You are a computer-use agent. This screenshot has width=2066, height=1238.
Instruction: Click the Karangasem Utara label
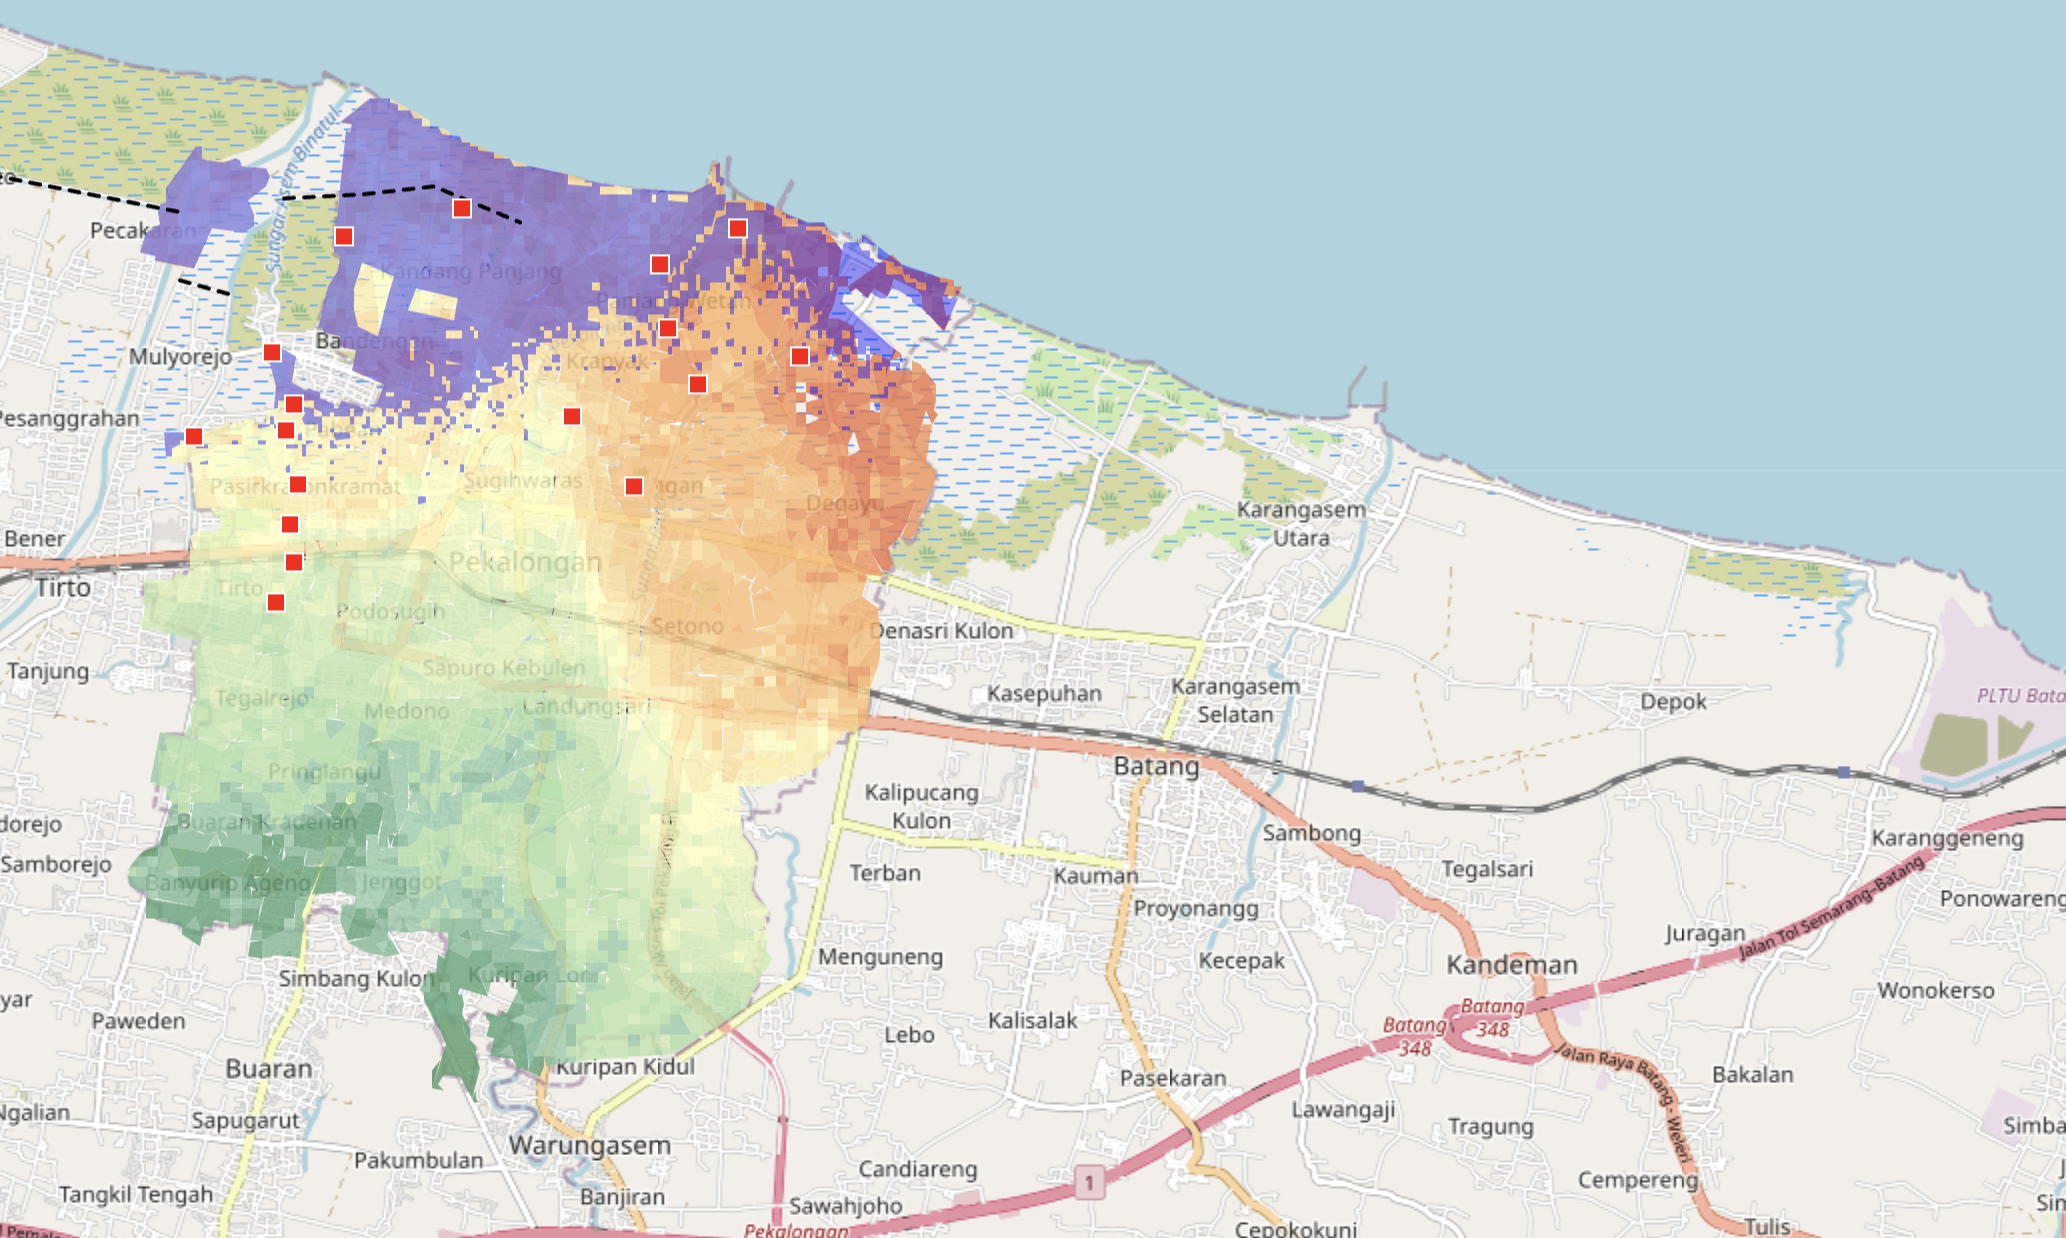tap(1301, 523)
